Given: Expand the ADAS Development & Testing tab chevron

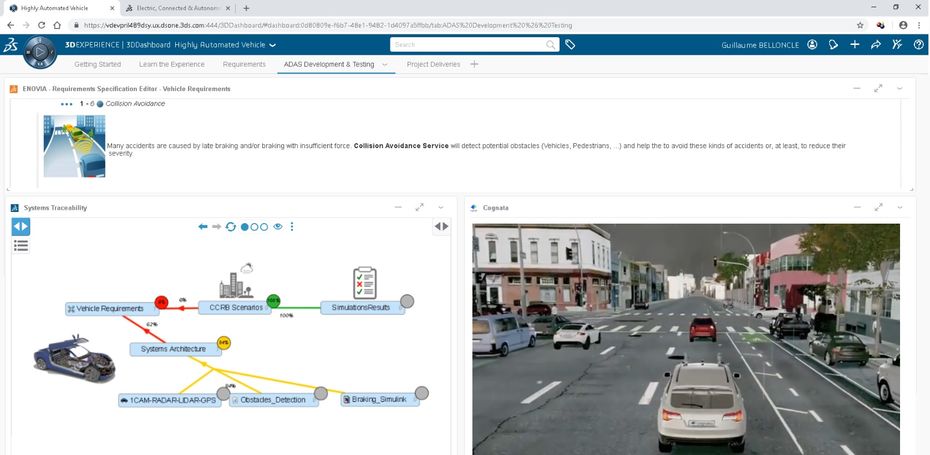Looking at the screenshot, I should click(x=385, y=64).
